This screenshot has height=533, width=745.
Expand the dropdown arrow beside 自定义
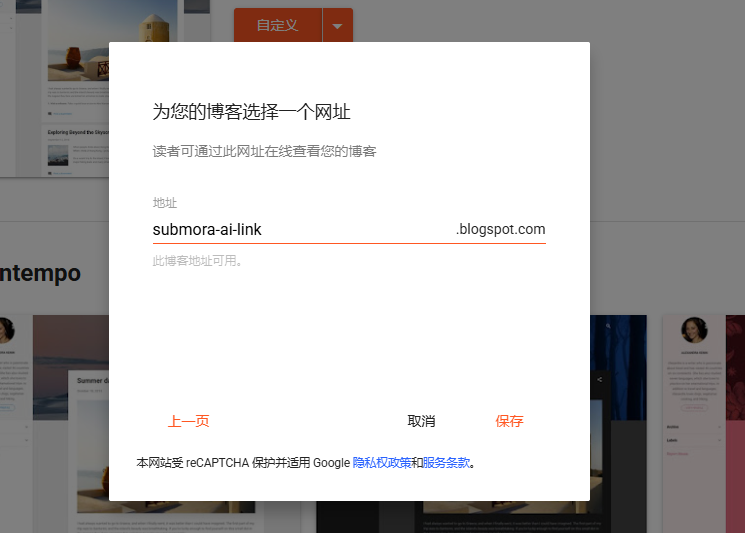(338, 26)
